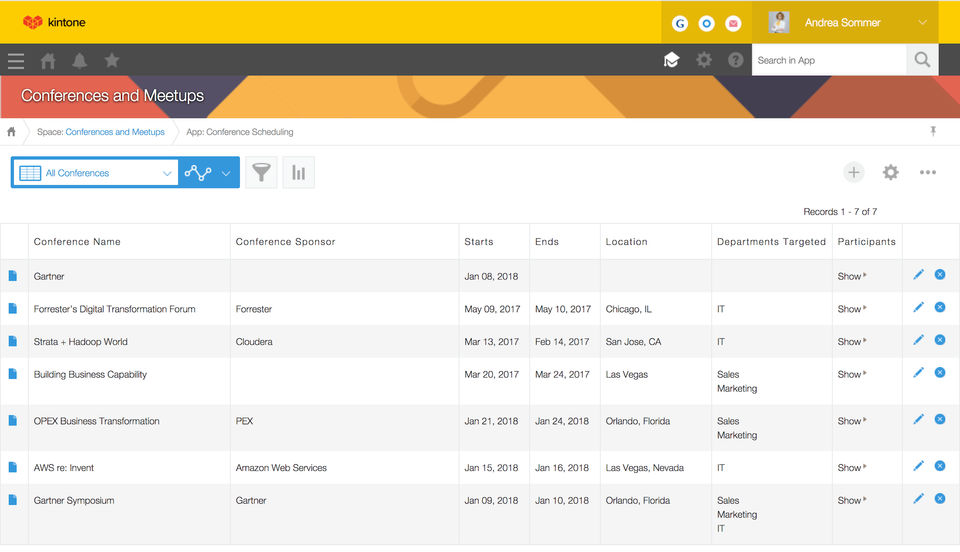The width and height of the screenshot is (960, 552).
Task: Open Conferences and Meetups space link
Action: (x=115, y=132)
